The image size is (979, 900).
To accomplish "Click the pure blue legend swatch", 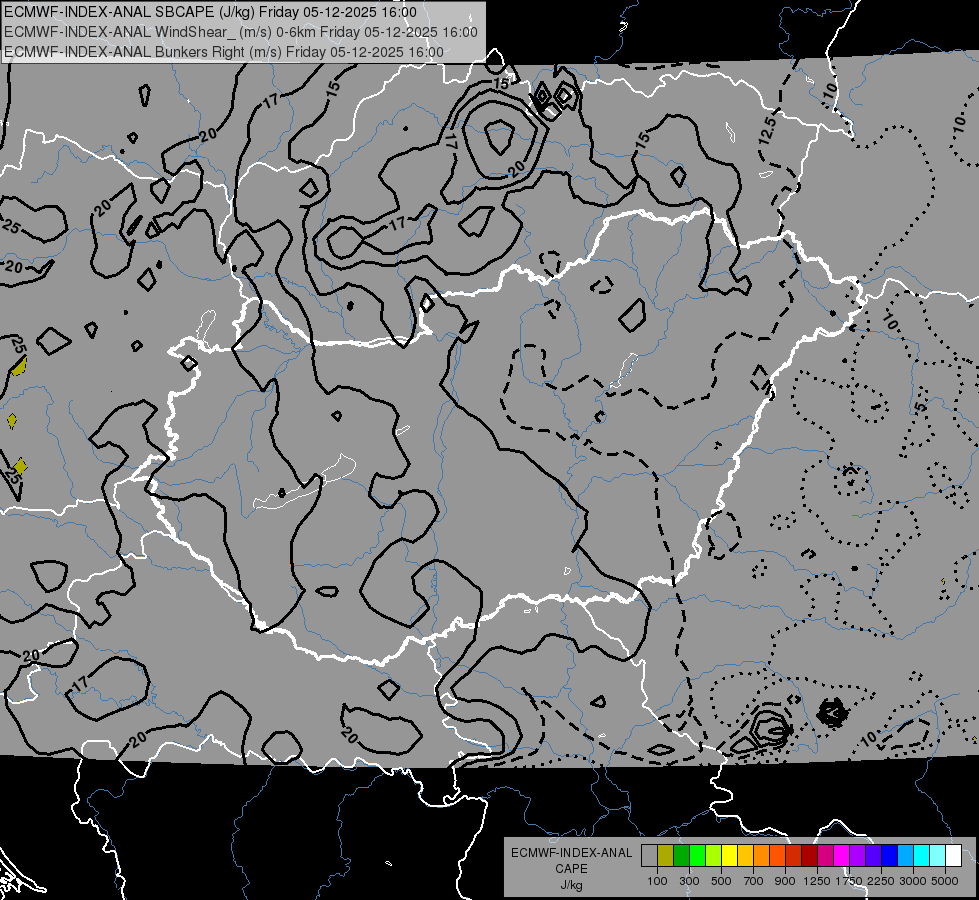I will (x=890, y=856).
